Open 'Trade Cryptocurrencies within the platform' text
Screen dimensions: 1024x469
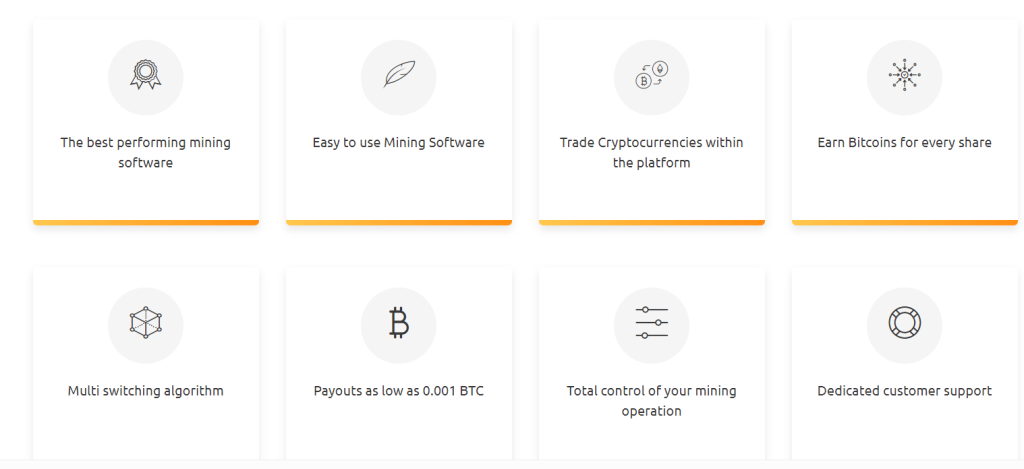coord(652,152)
